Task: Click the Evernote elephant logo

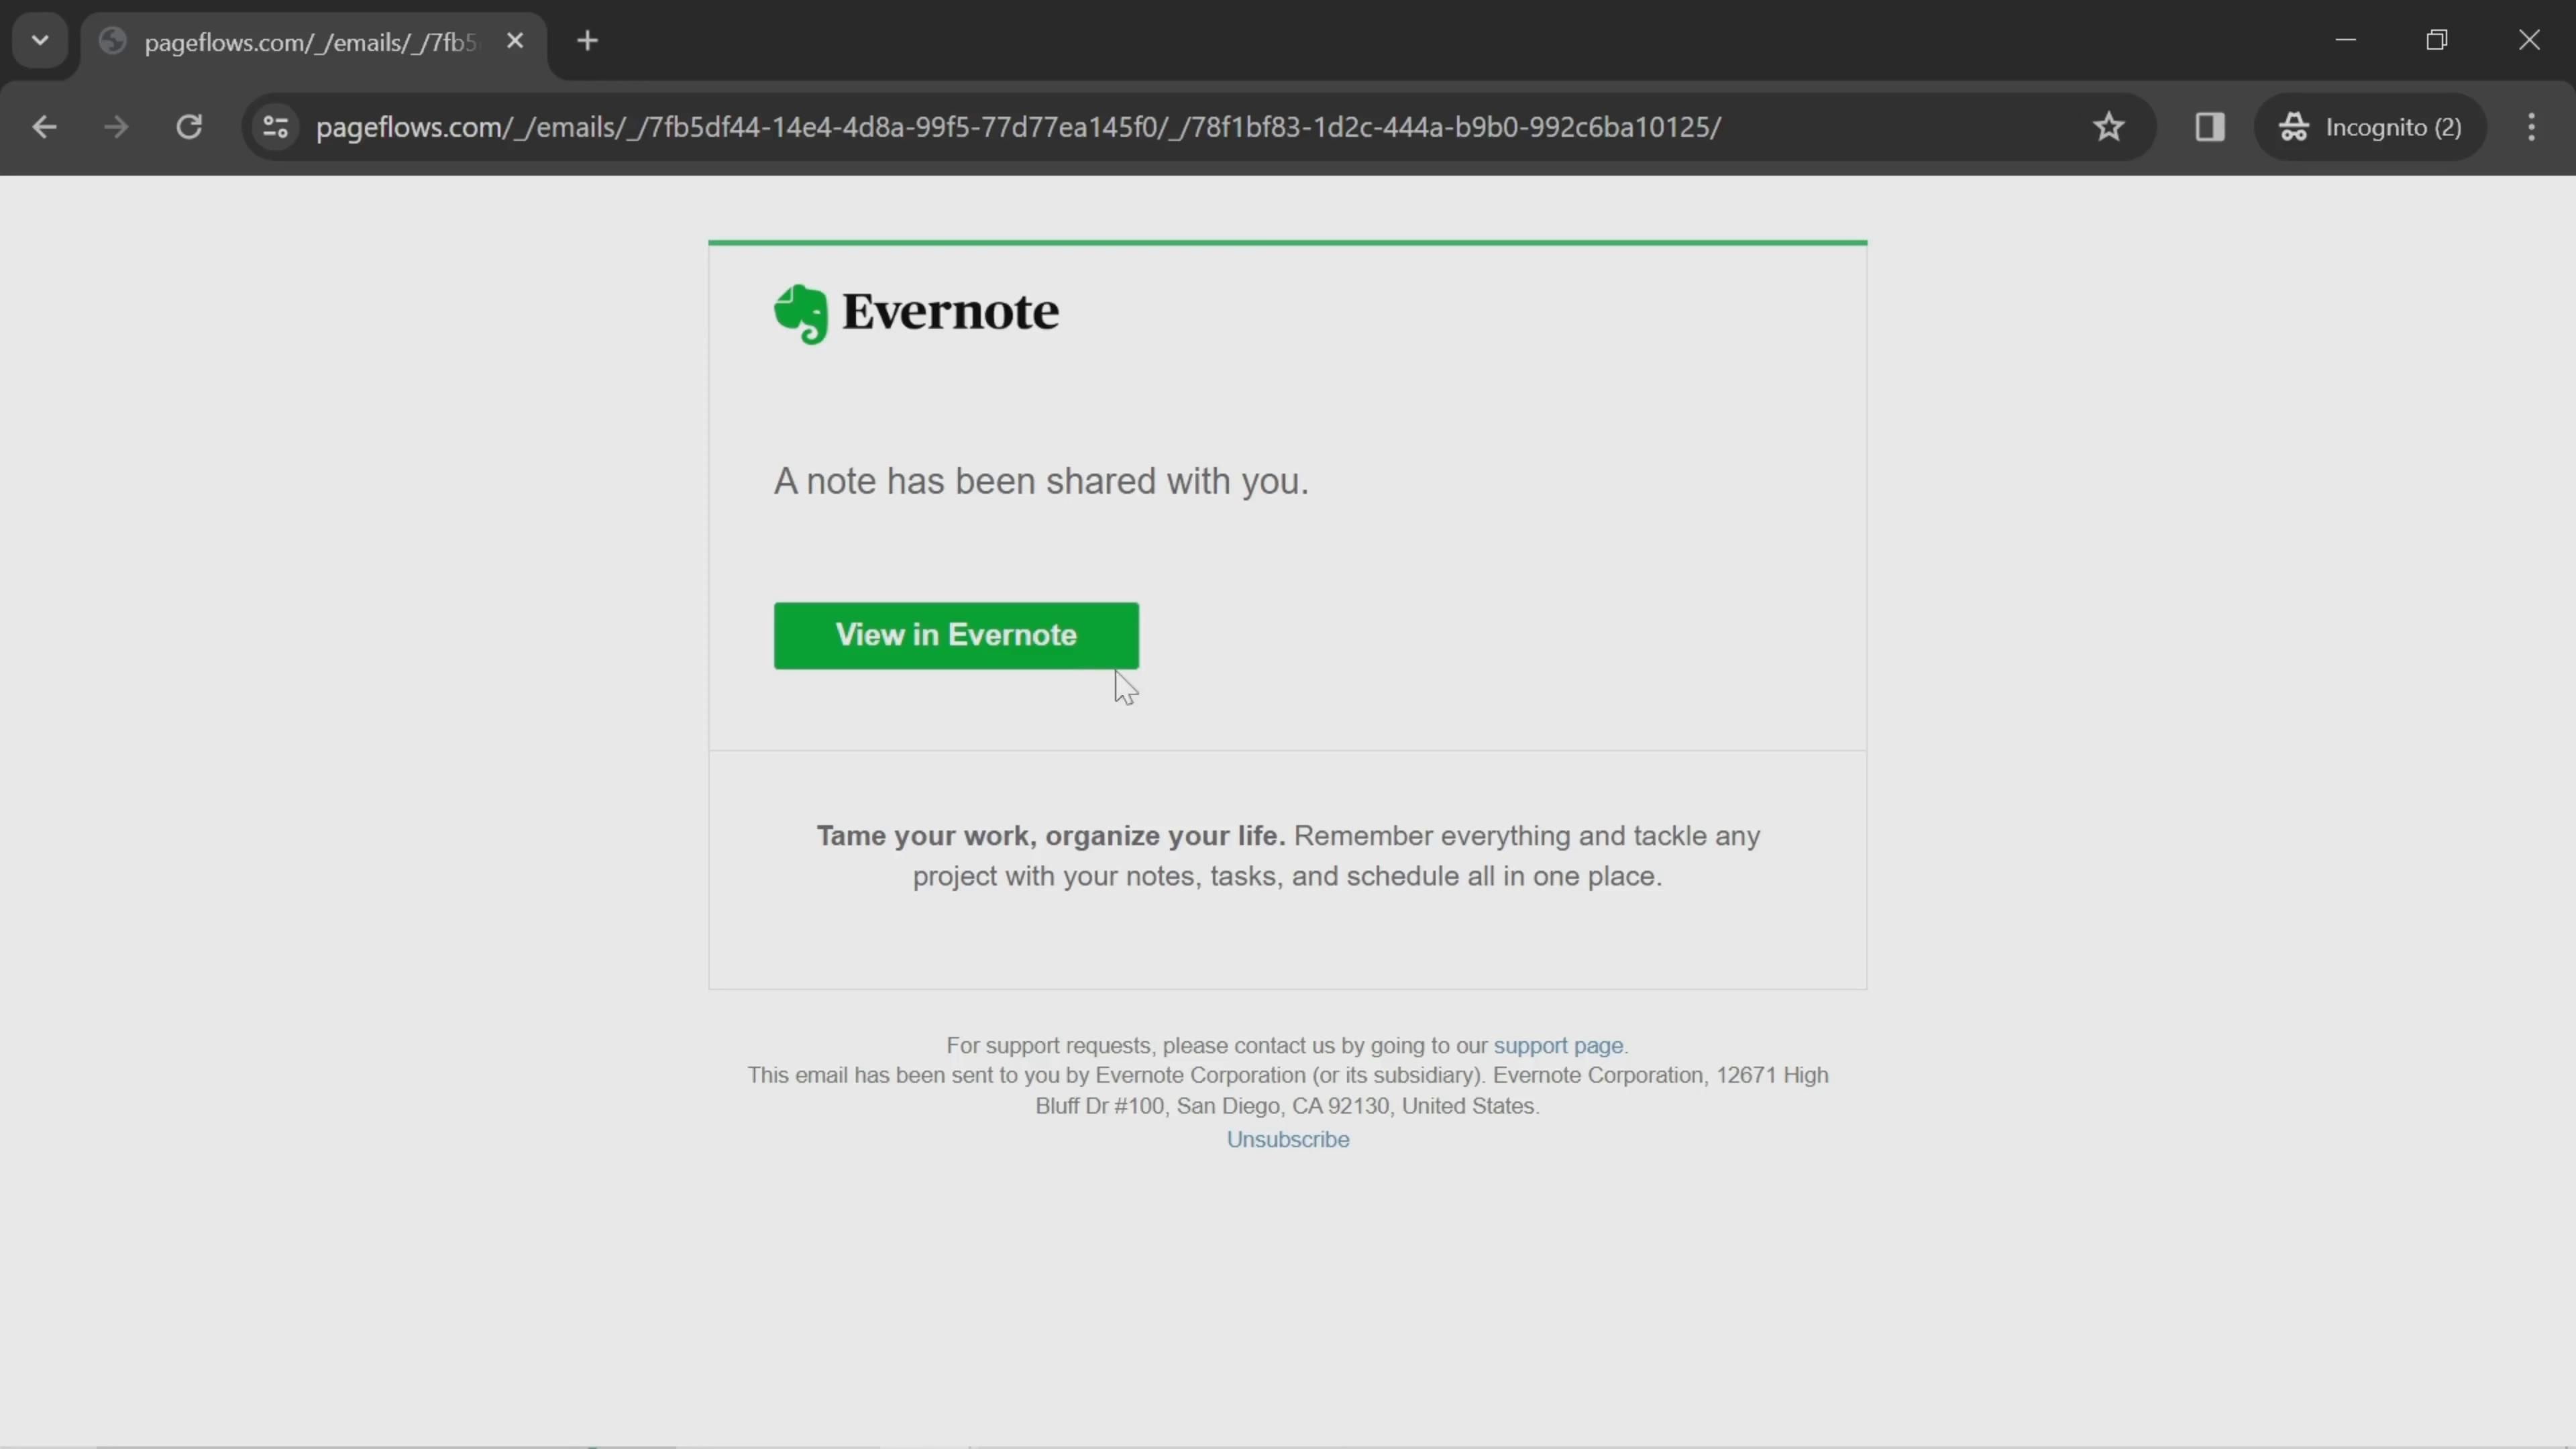Action: point(801,313)
